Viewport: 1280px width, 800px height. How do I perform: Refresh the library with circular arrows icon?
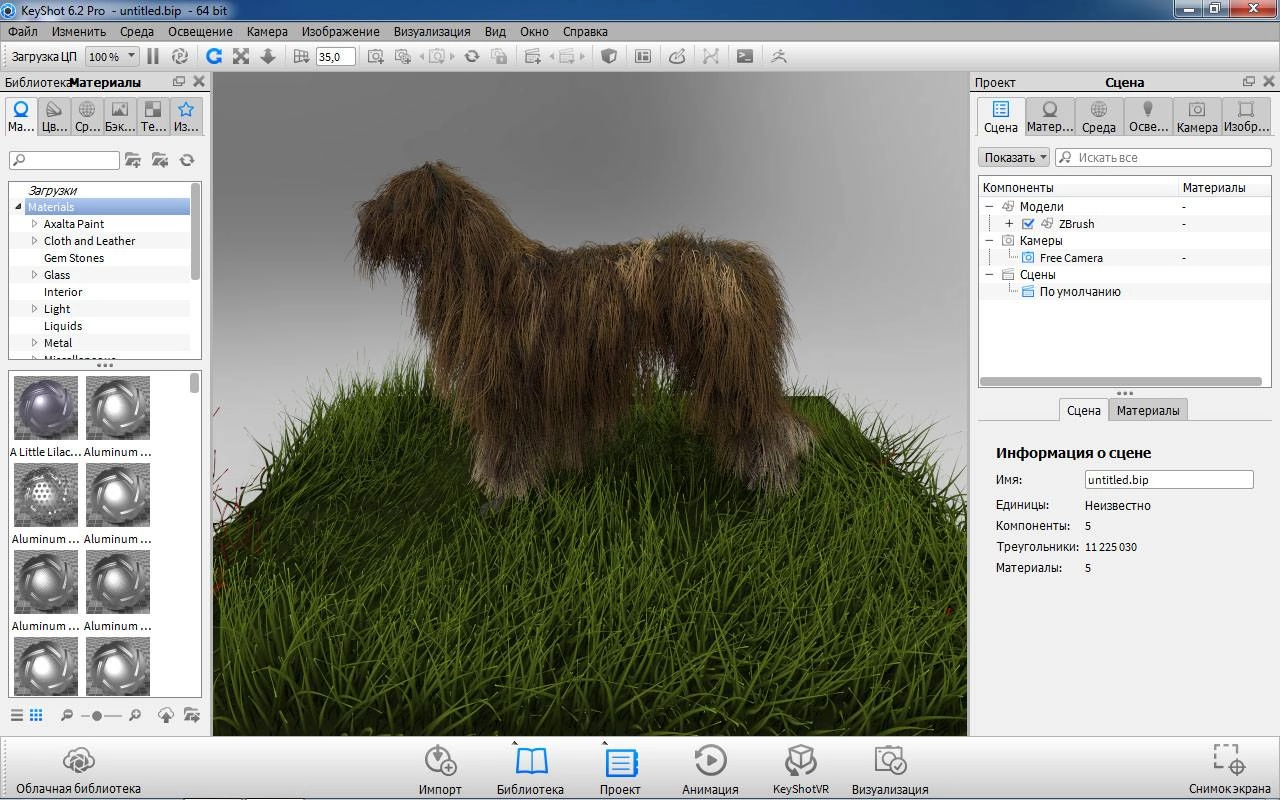[x=187, y=160]
